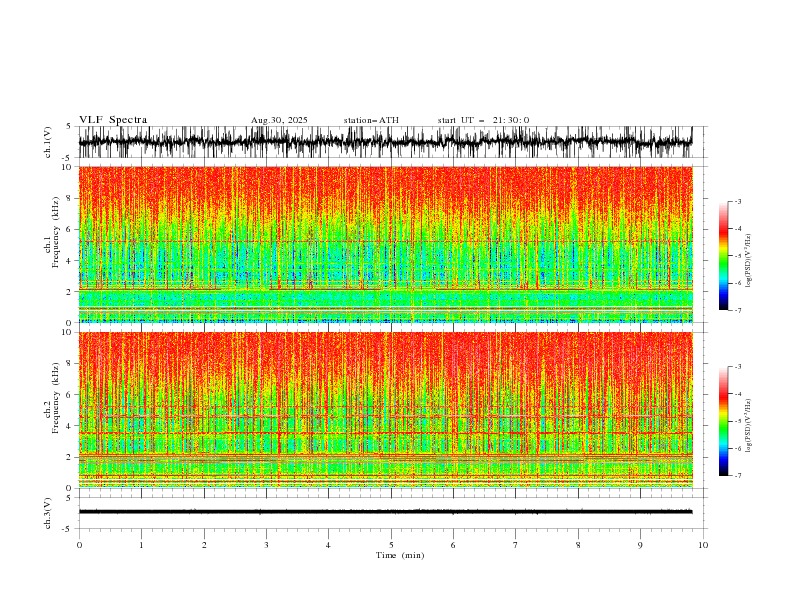Click the "VLF Spectra" plot title
The image size is (792, 612).
tap(113, 120)
